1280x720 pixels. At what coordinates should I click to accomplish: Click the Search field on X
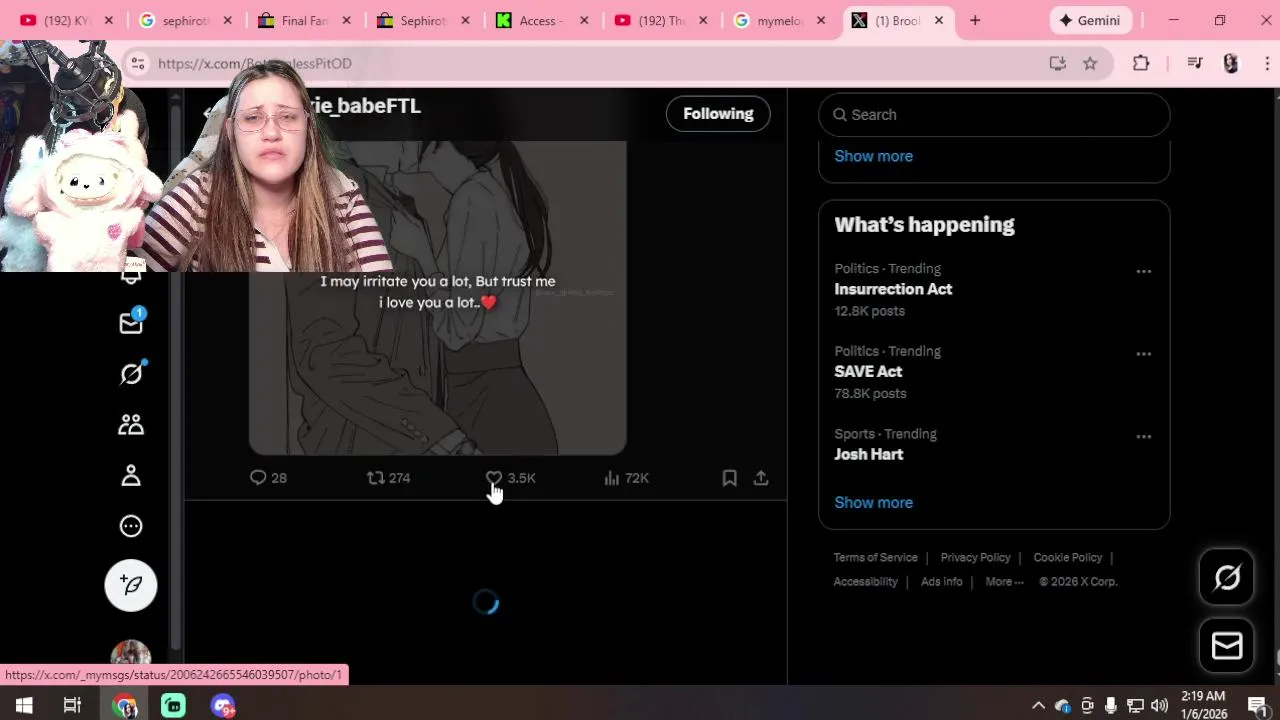point(994,115)
